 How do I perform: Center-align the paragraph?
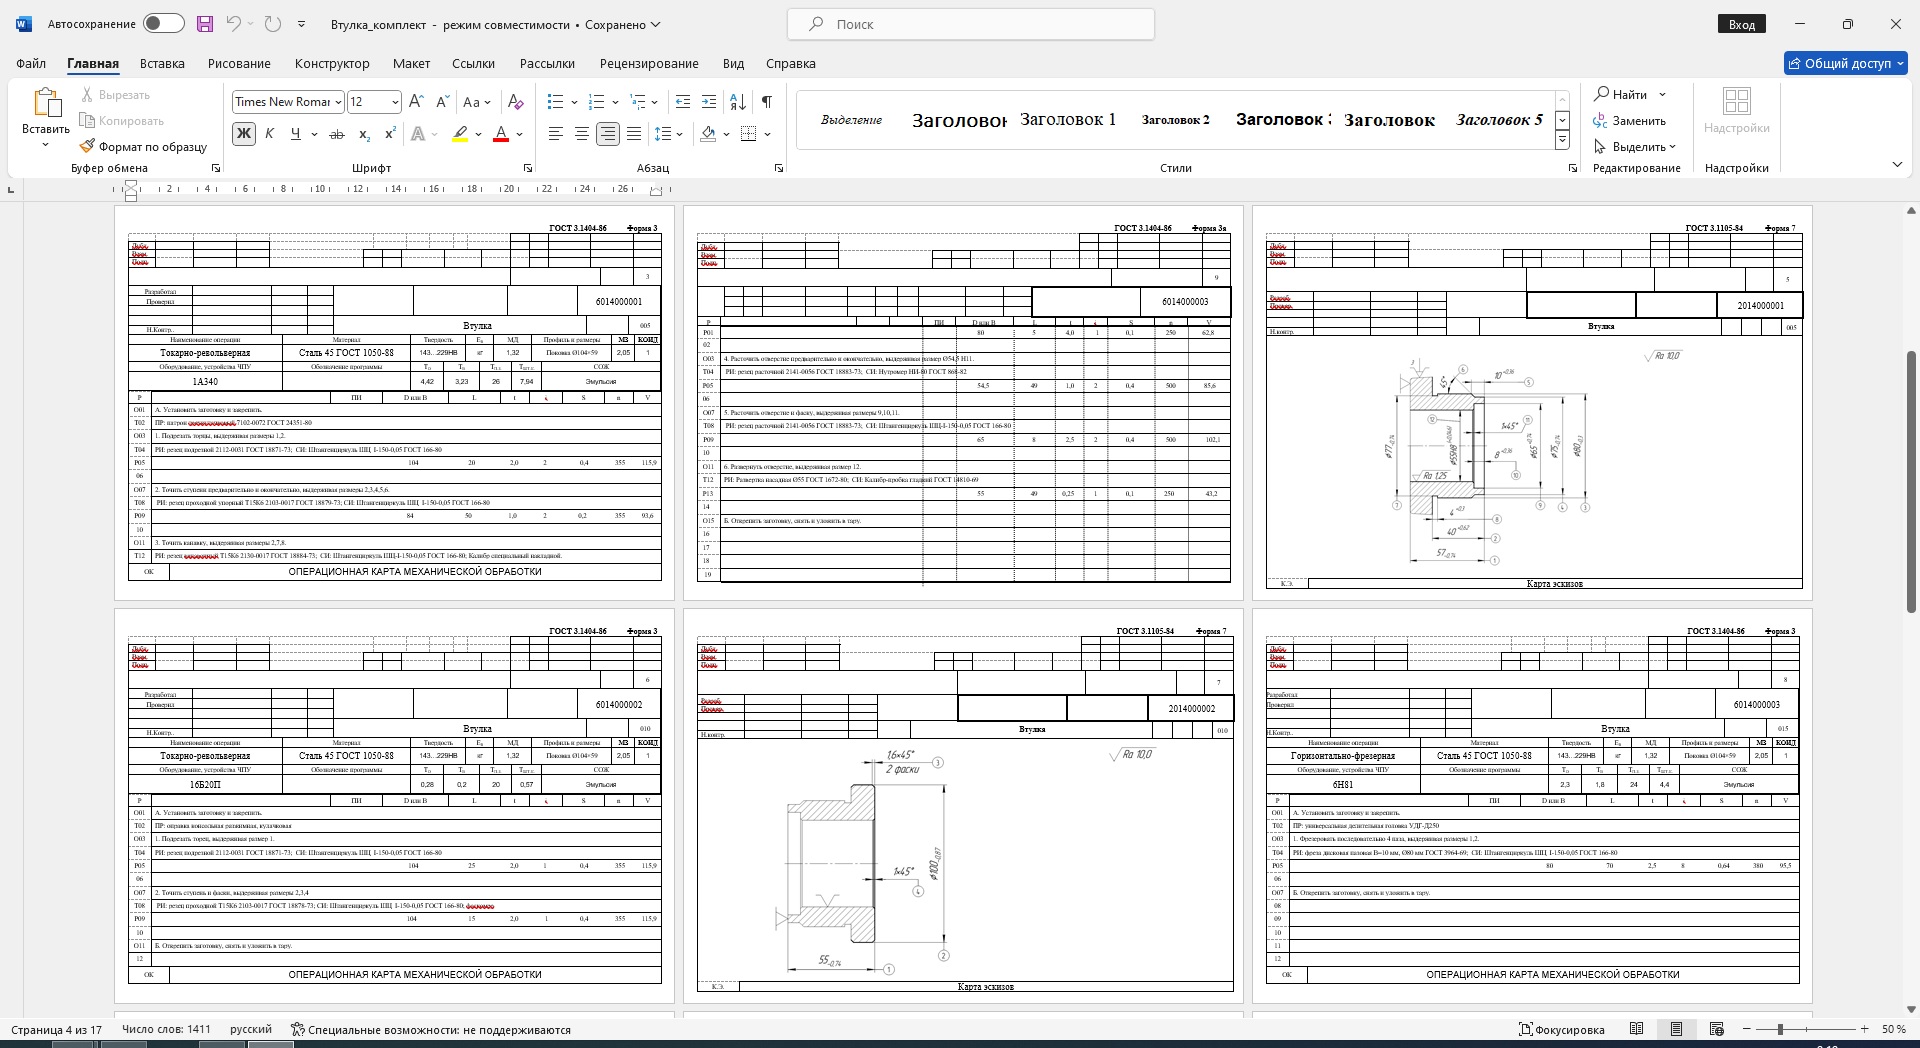(581, 134)
